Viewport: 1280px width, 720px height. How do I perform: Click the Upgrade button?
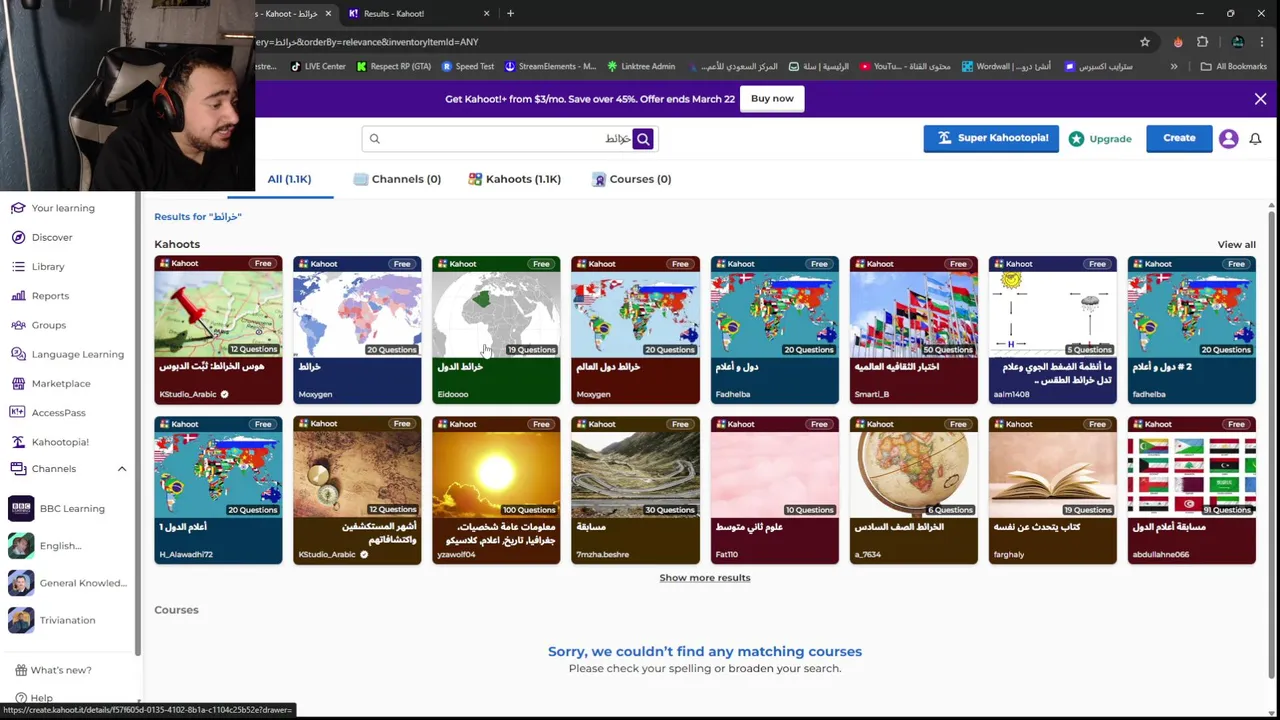coord(1100,139)
